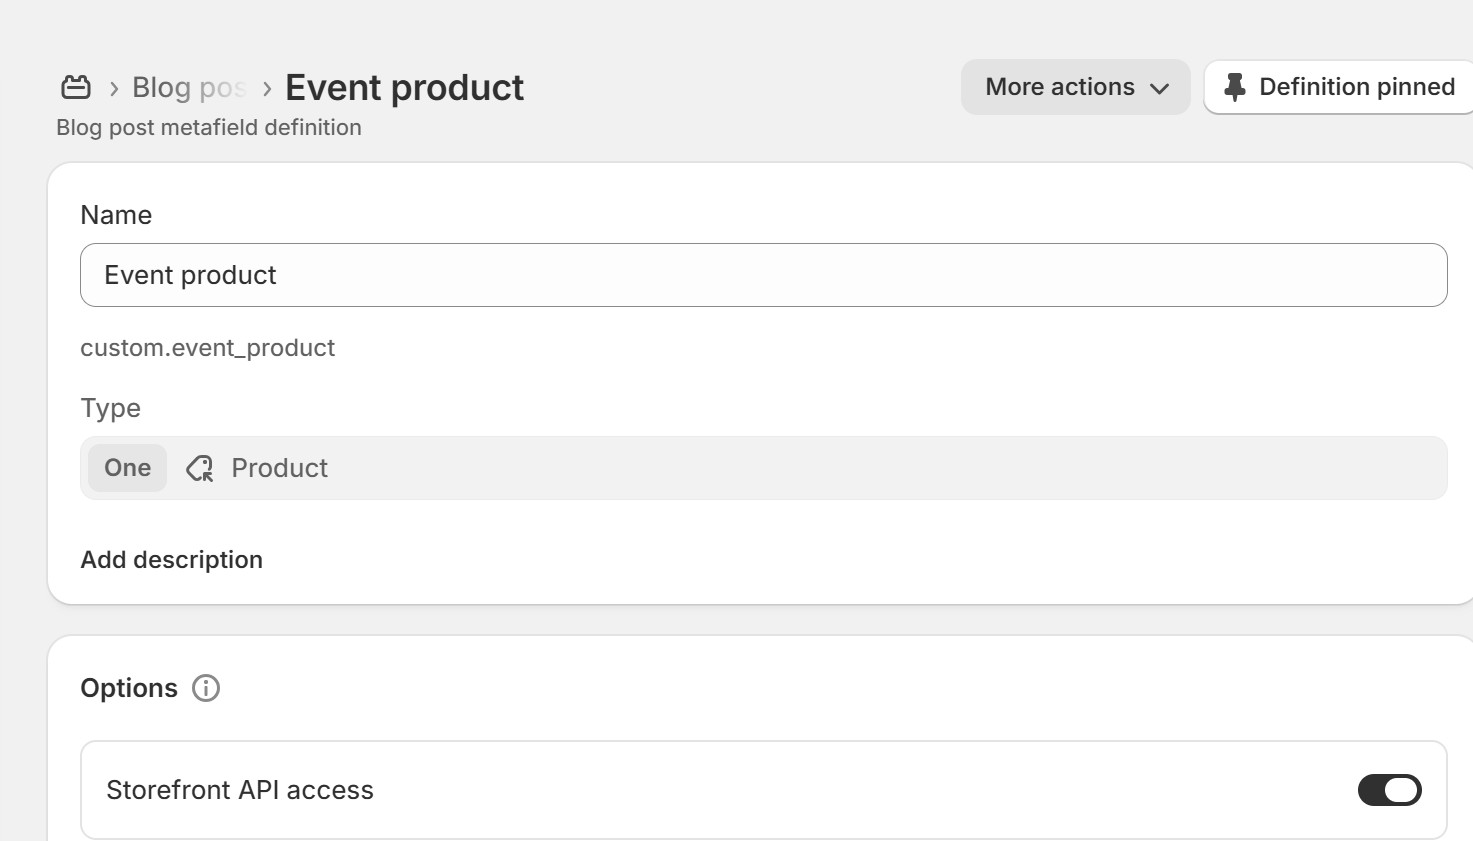
Task: Navigate to Blog posts breadcrumb
Action: [x=189, y=88]
